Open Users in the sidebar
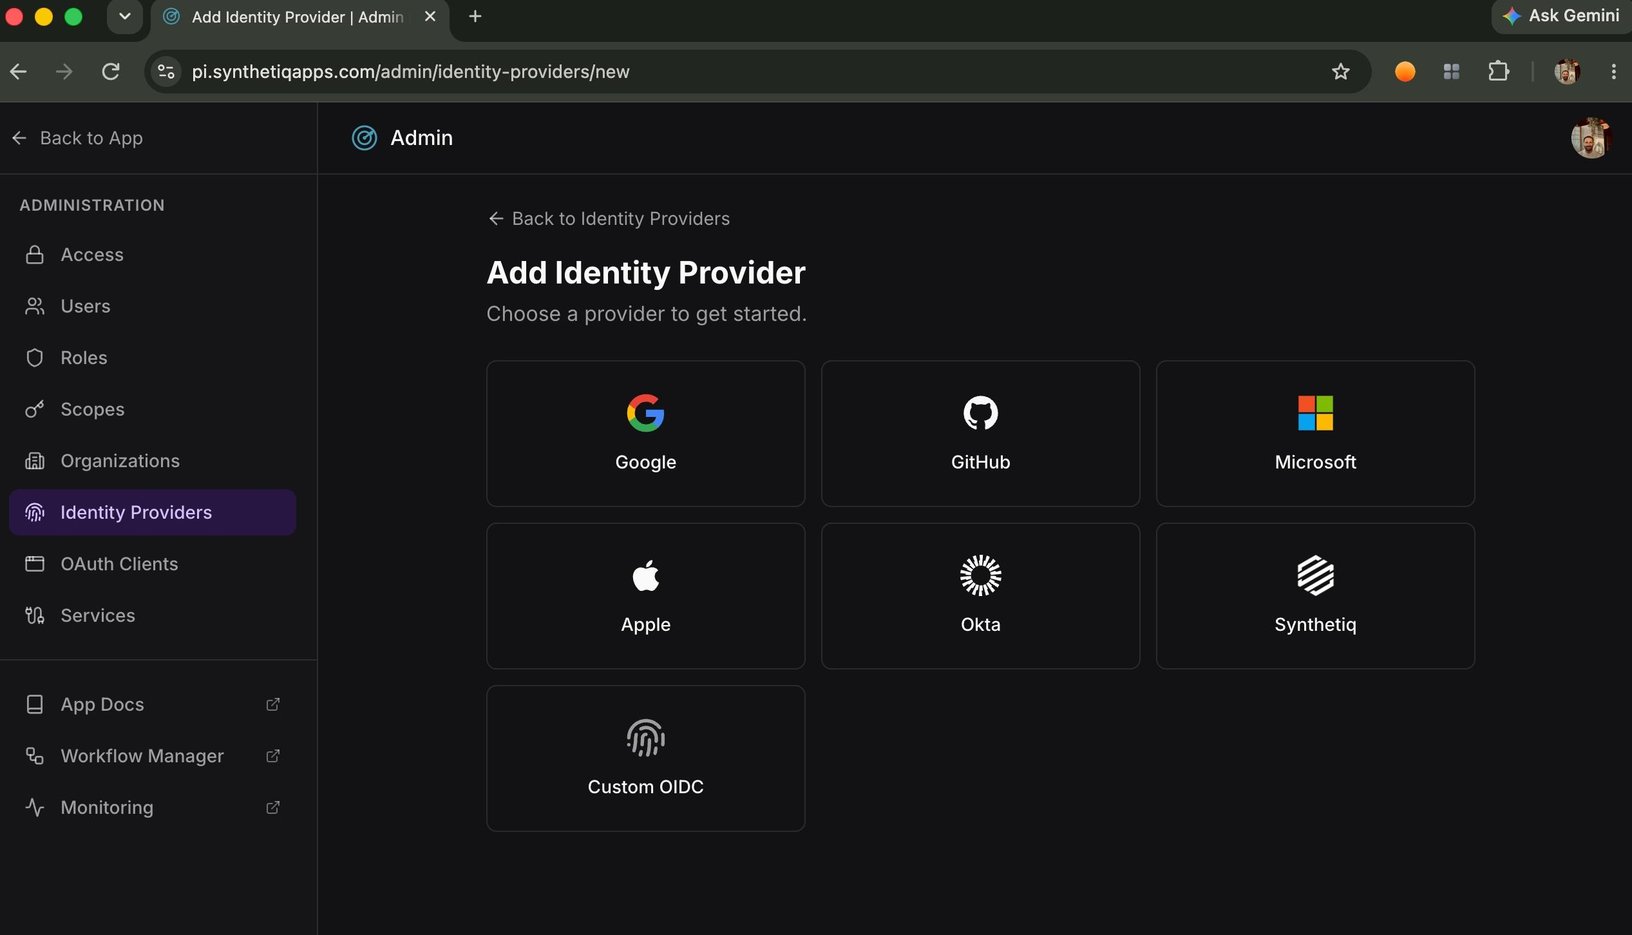The width and height of the screenshot is (1632, 935). point(153,306)
